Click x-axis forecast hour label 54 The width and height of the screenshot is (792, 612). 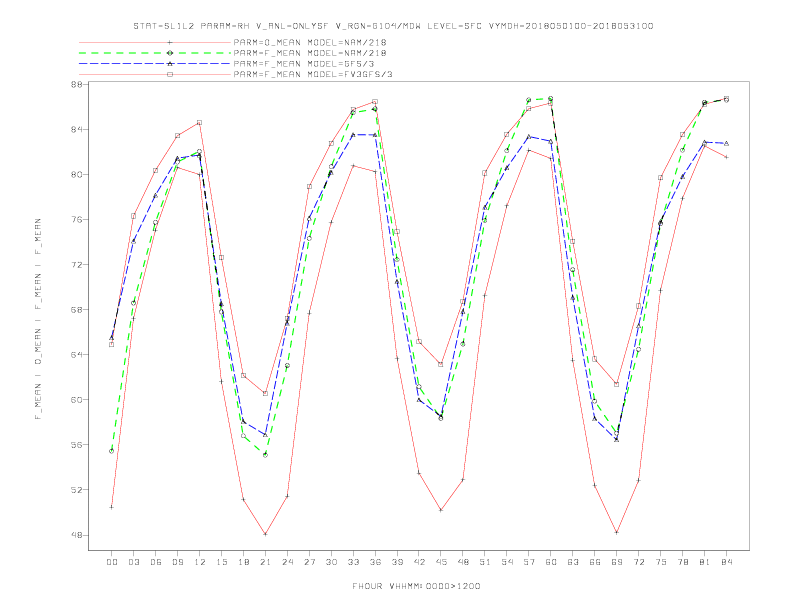pyautogui.click(x=507, y=562)
